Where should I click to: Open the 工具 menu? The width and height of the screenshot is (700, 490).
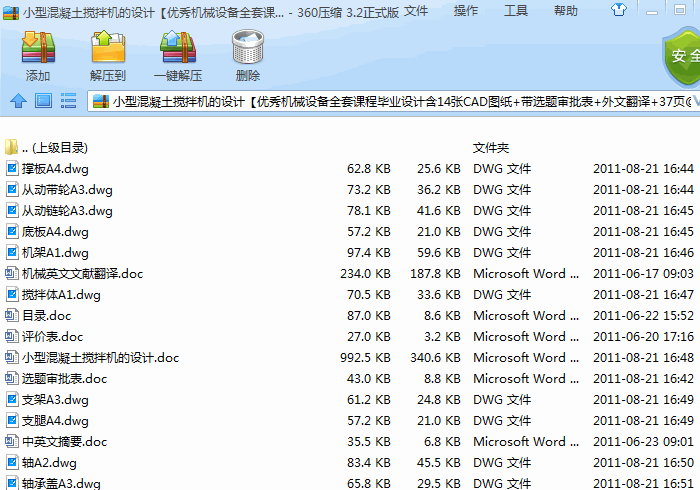(516, 11)
